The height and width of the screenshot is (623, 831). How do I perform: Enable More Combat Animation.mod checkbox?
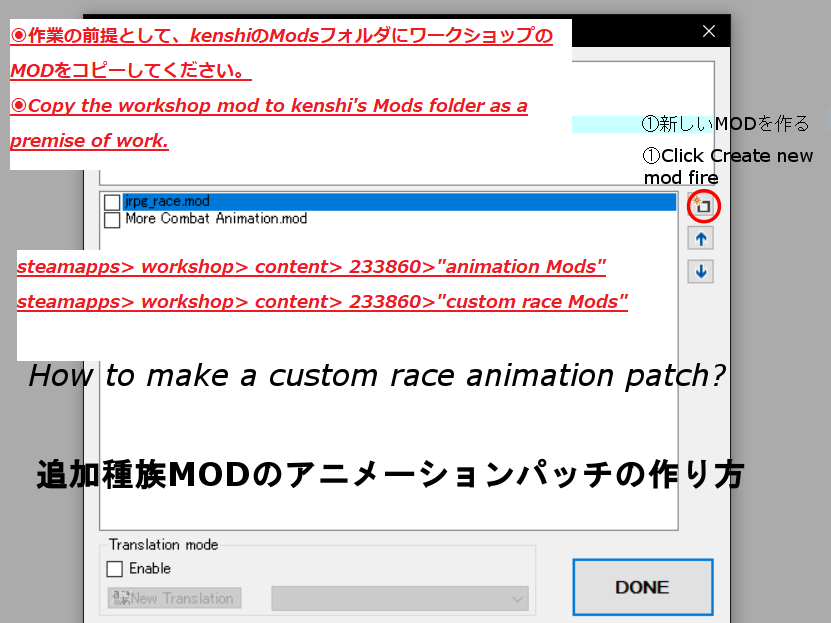pyautogui.click(x=112, y=219)
